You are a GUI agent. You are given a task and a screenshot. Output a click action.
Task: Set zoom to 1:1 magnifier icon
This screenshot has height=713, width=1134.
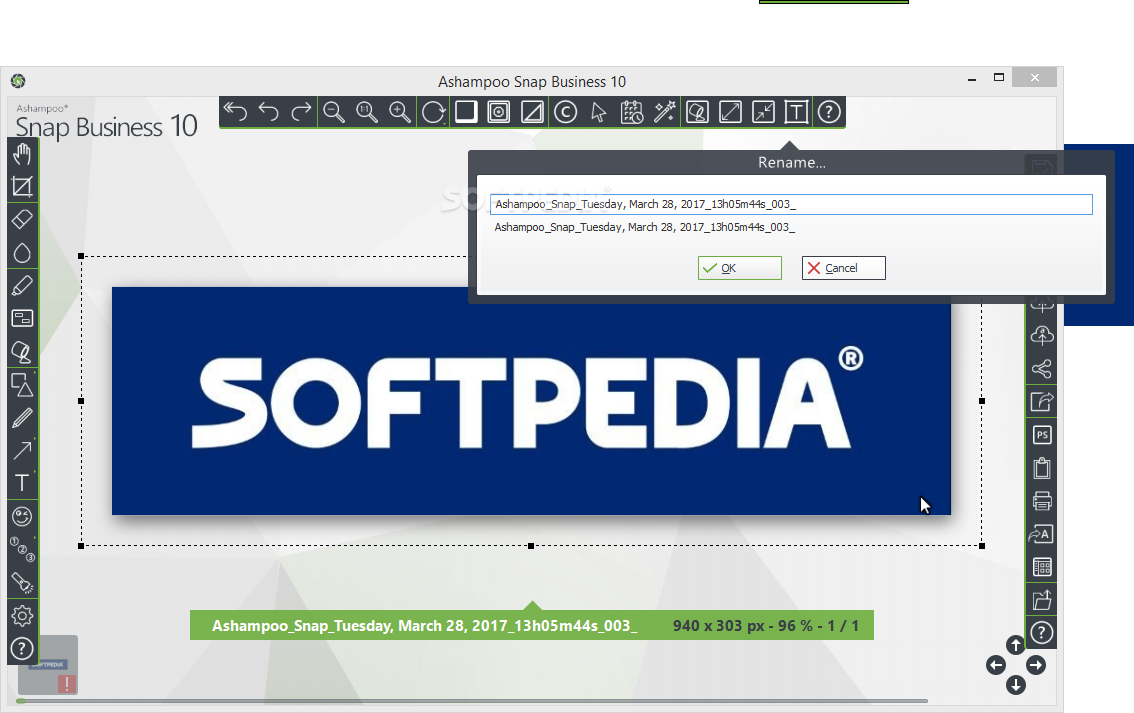(x=367, y=112)
